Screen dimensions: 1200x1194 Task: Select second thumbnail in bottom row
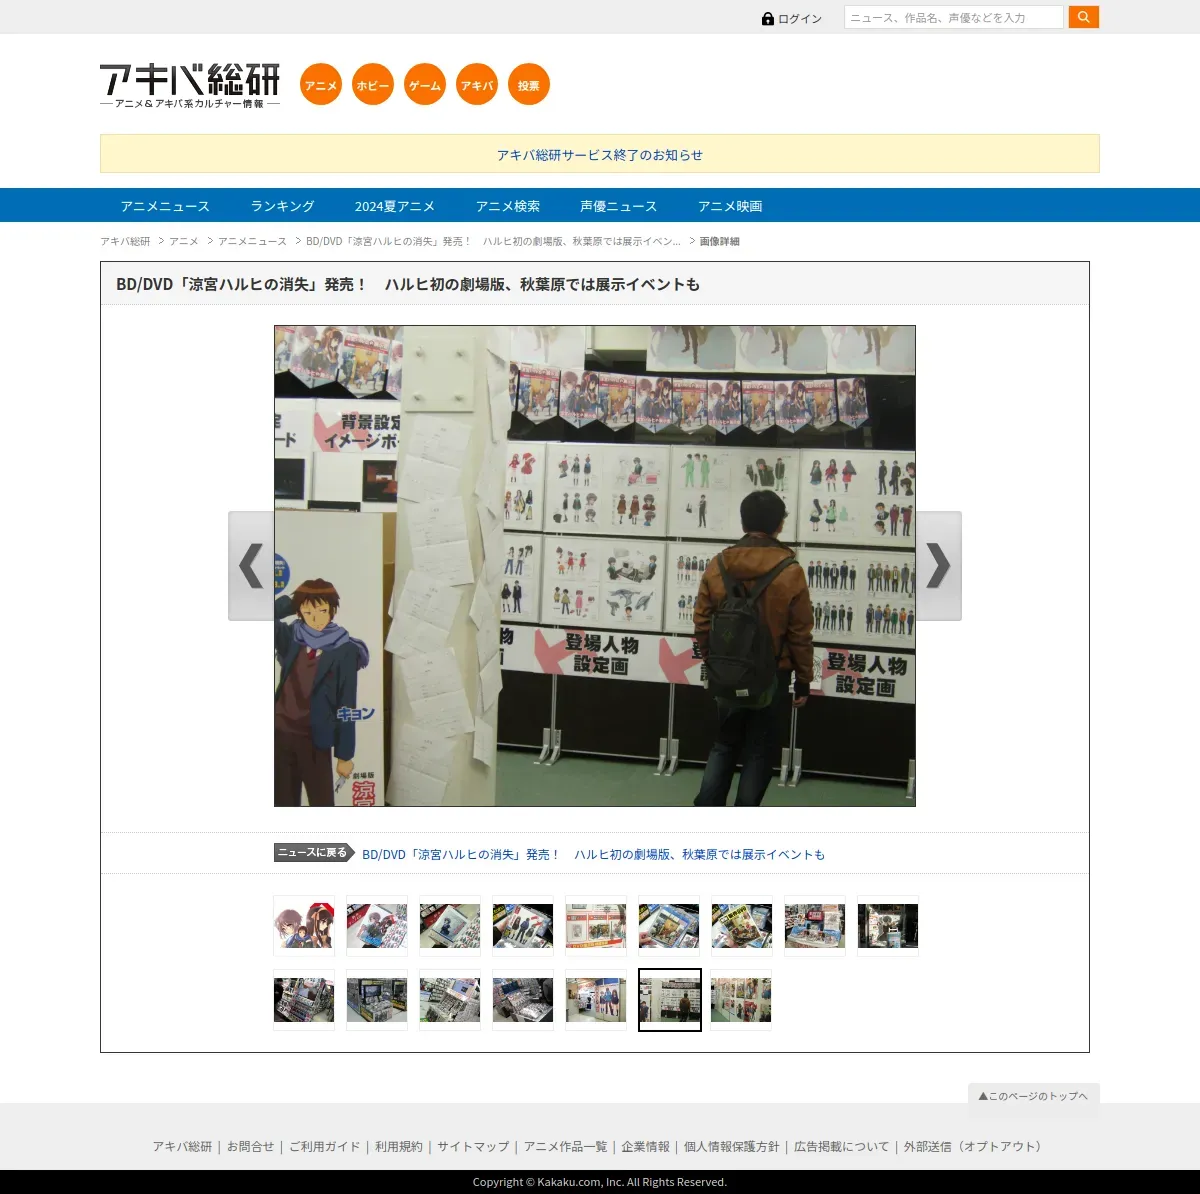(377, 1000)
